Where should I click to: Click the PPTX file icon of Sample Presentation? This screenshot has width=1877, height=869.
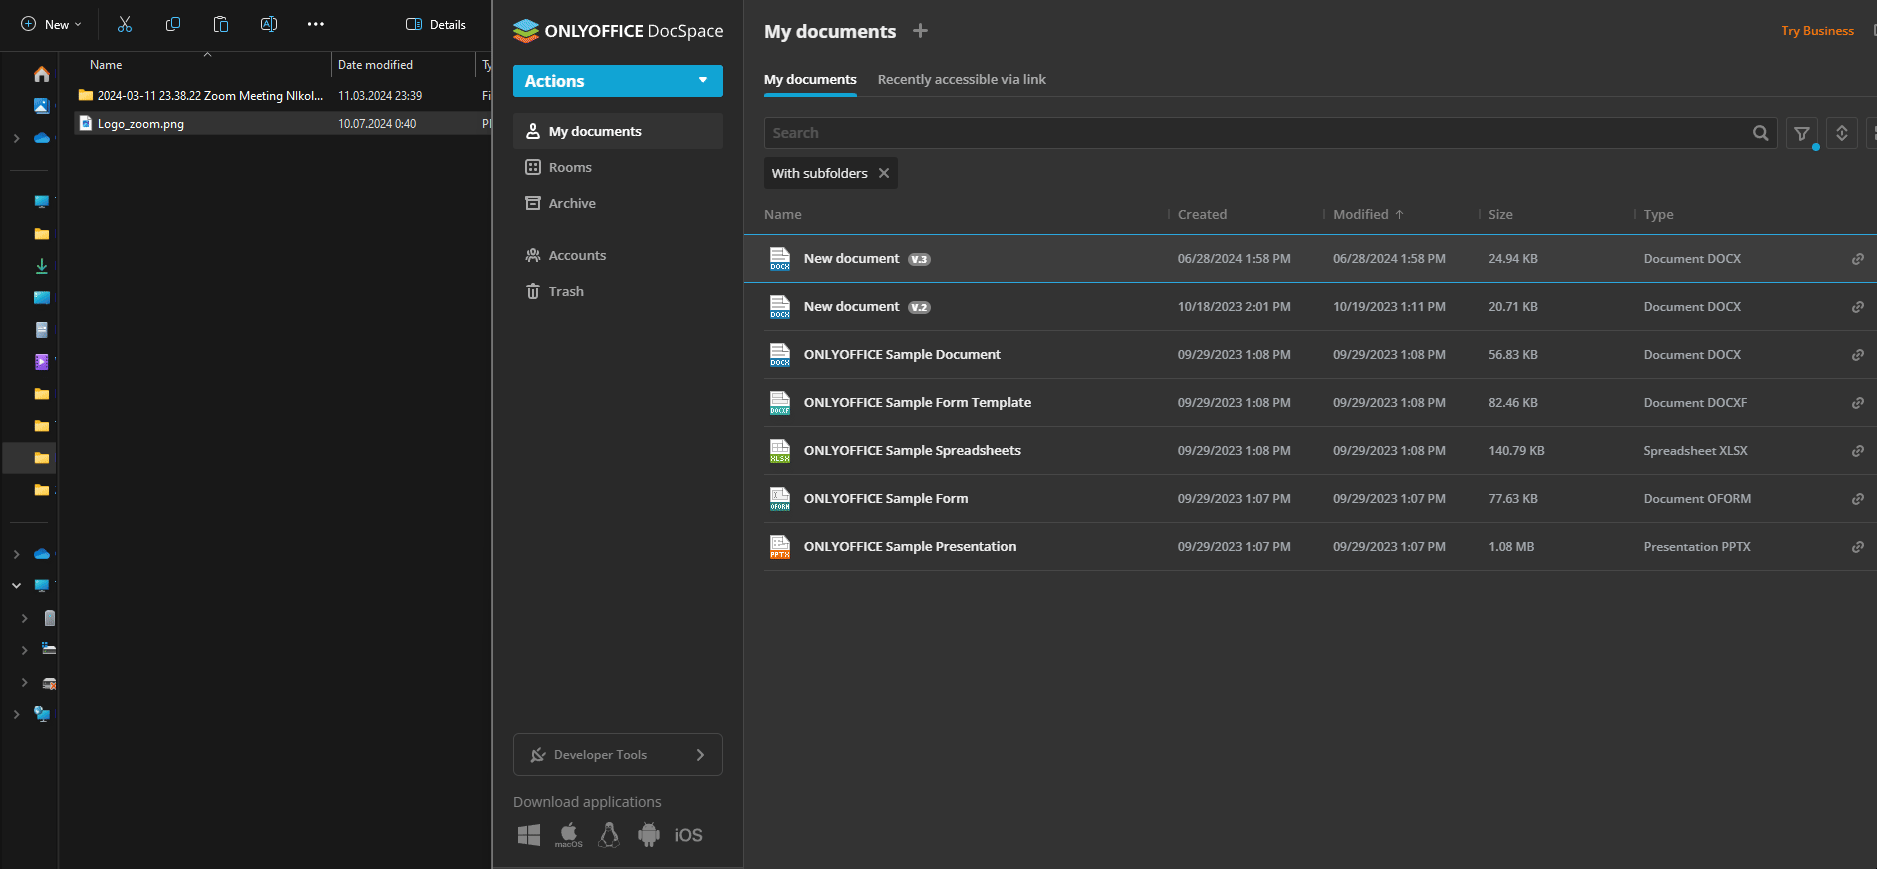(780, 547)
